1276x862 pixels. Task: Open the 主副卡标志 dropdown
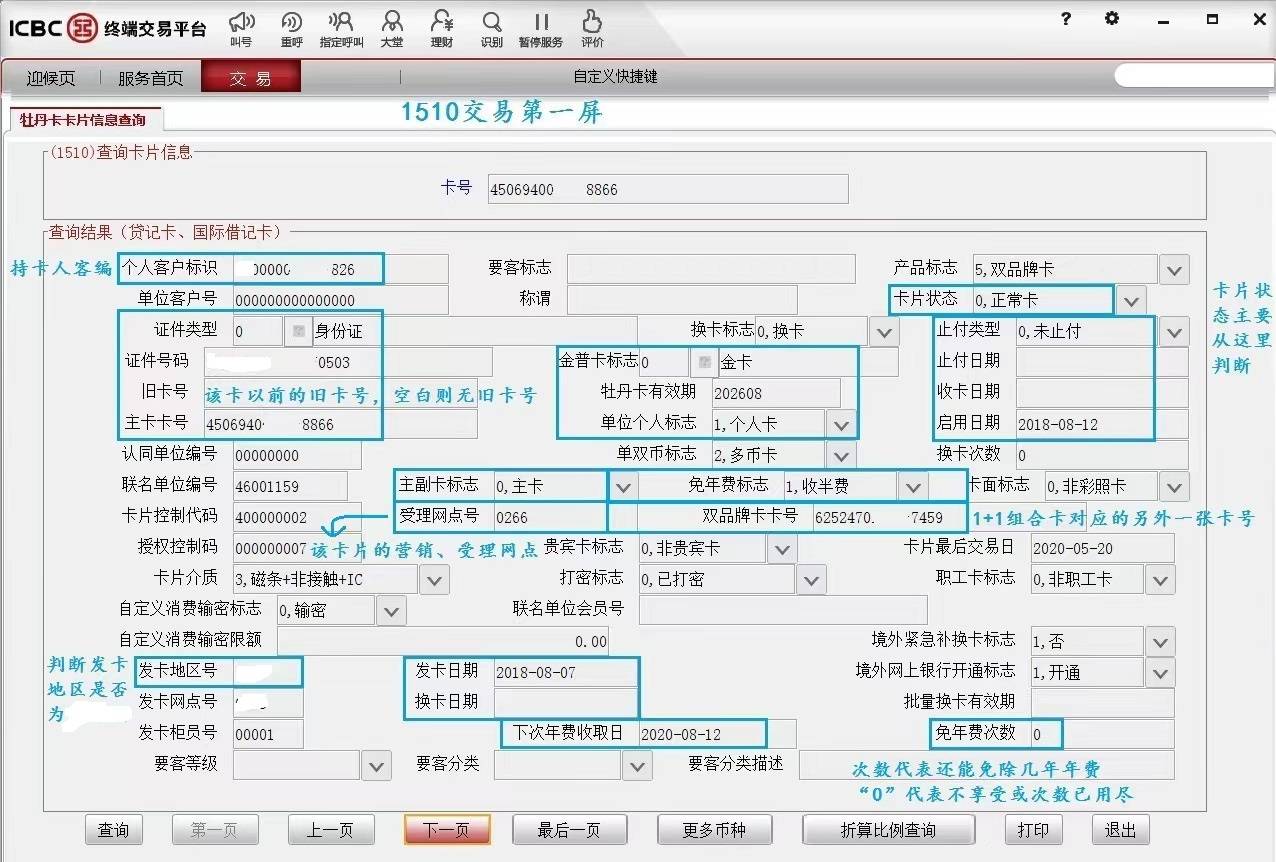point(623,486)
